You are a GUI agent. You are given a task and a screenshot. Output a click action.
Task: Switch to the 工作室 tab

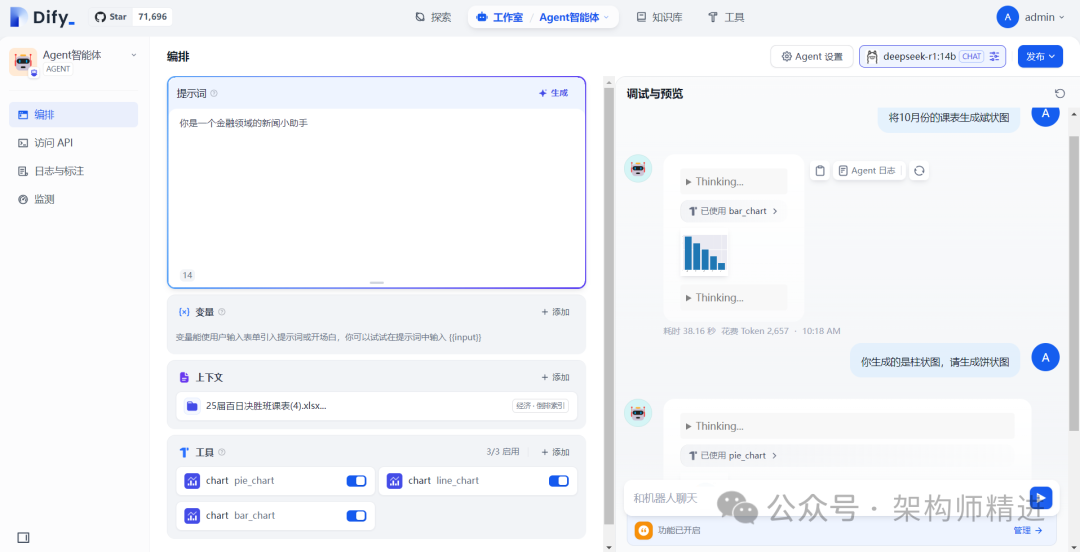point(499,17)
